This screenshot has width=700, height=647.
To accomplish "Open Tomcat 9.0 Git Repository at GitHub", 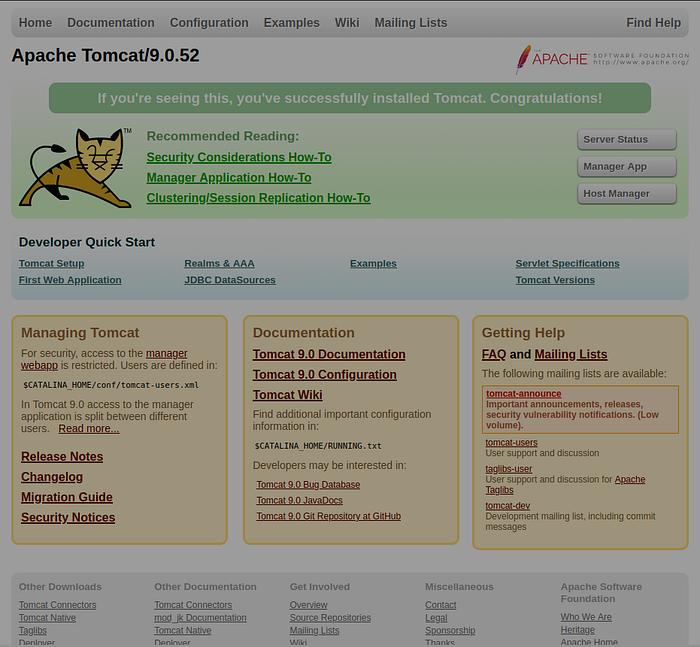I will pyautogui.click(x=328, y=517).
